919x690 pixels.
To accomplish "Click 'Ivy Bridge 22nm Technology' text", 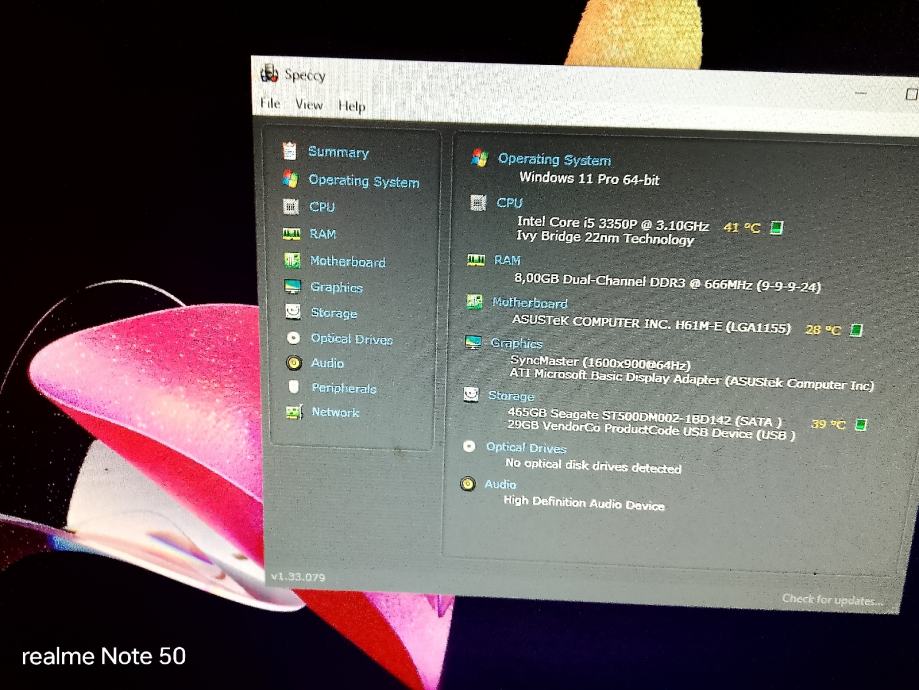I will [x=605, y=237].
